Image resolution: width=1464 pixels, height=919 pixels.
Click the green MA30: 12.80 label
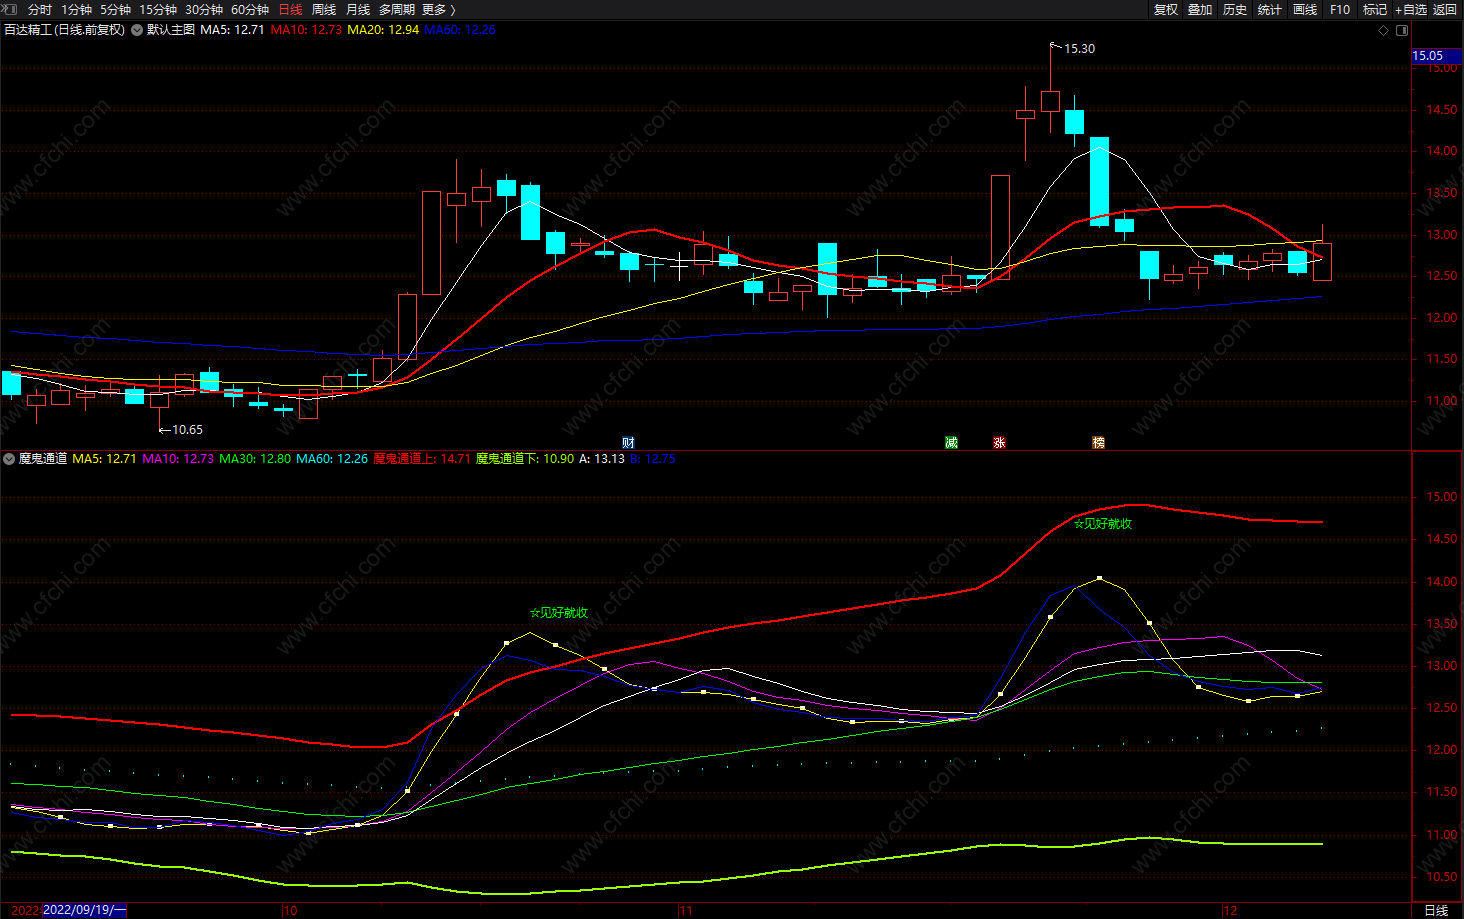coord(255,459)
